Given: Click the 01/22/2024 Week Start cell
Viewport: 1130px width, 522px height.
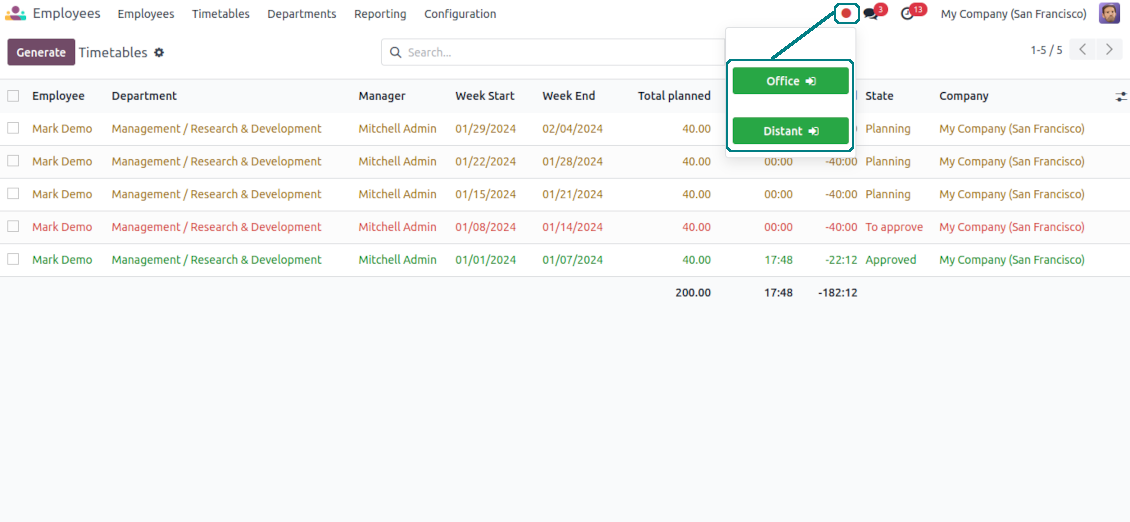Looking at the screenshot, I should pyautogui.click(x=486, y=162).
